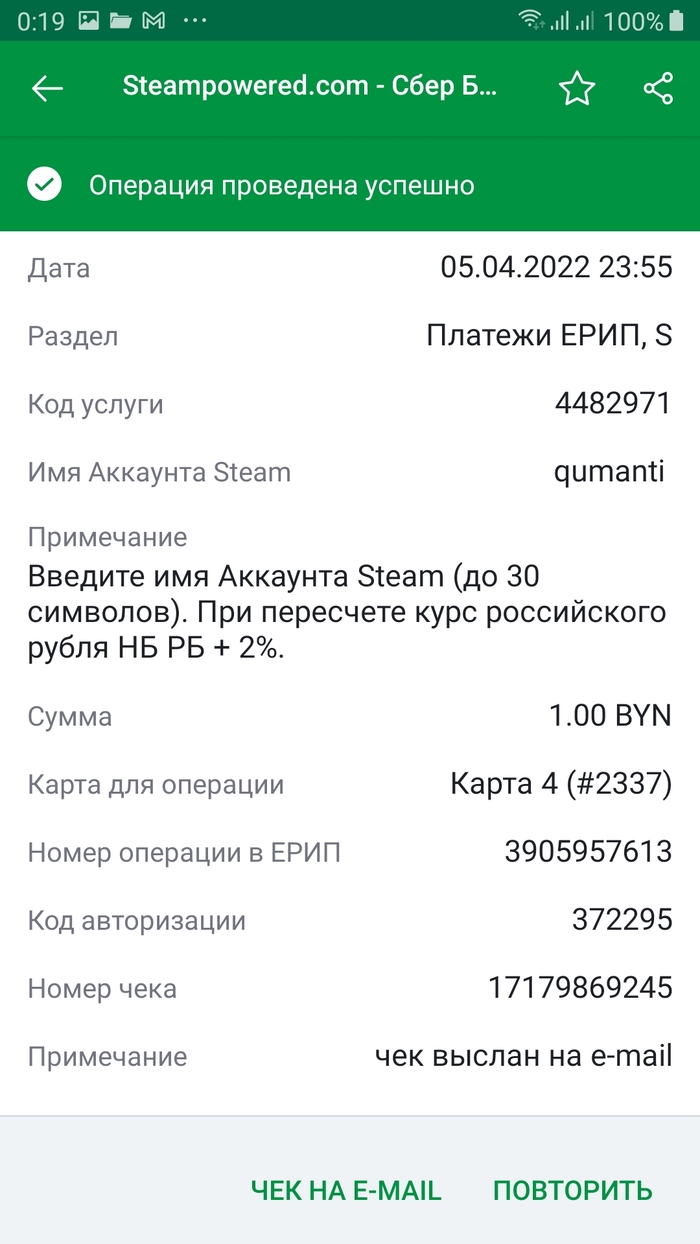Tap the Wi-Fi signal icon in status bar
700x1244 pixels.
click(x=530, y=20)
